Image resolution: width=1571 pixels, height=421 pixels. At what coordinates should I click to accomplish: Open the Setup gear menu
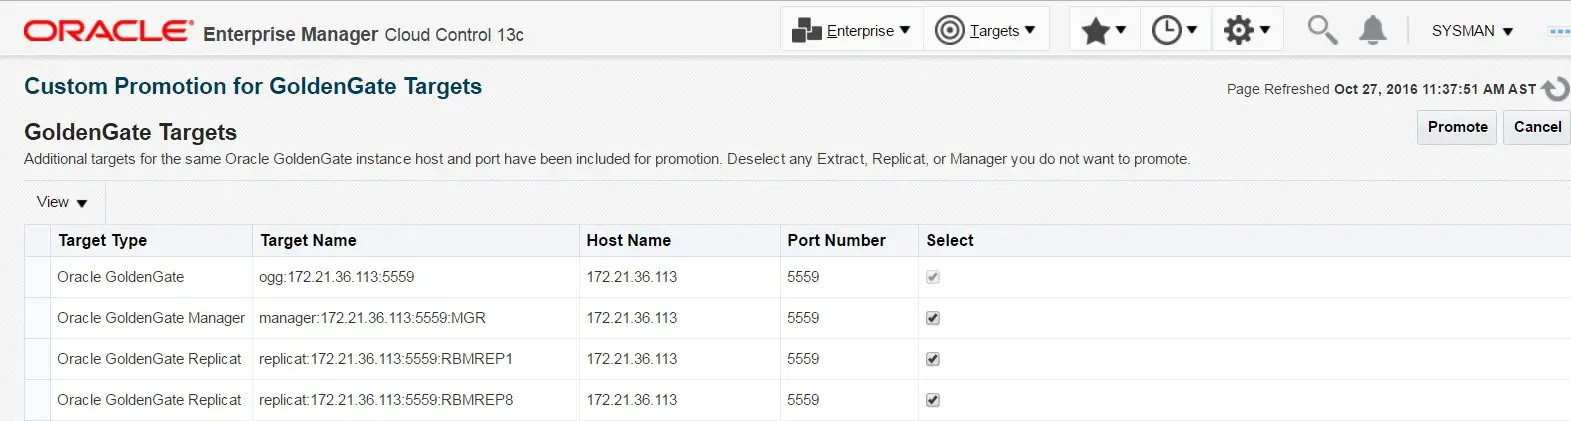point(1246,30)
